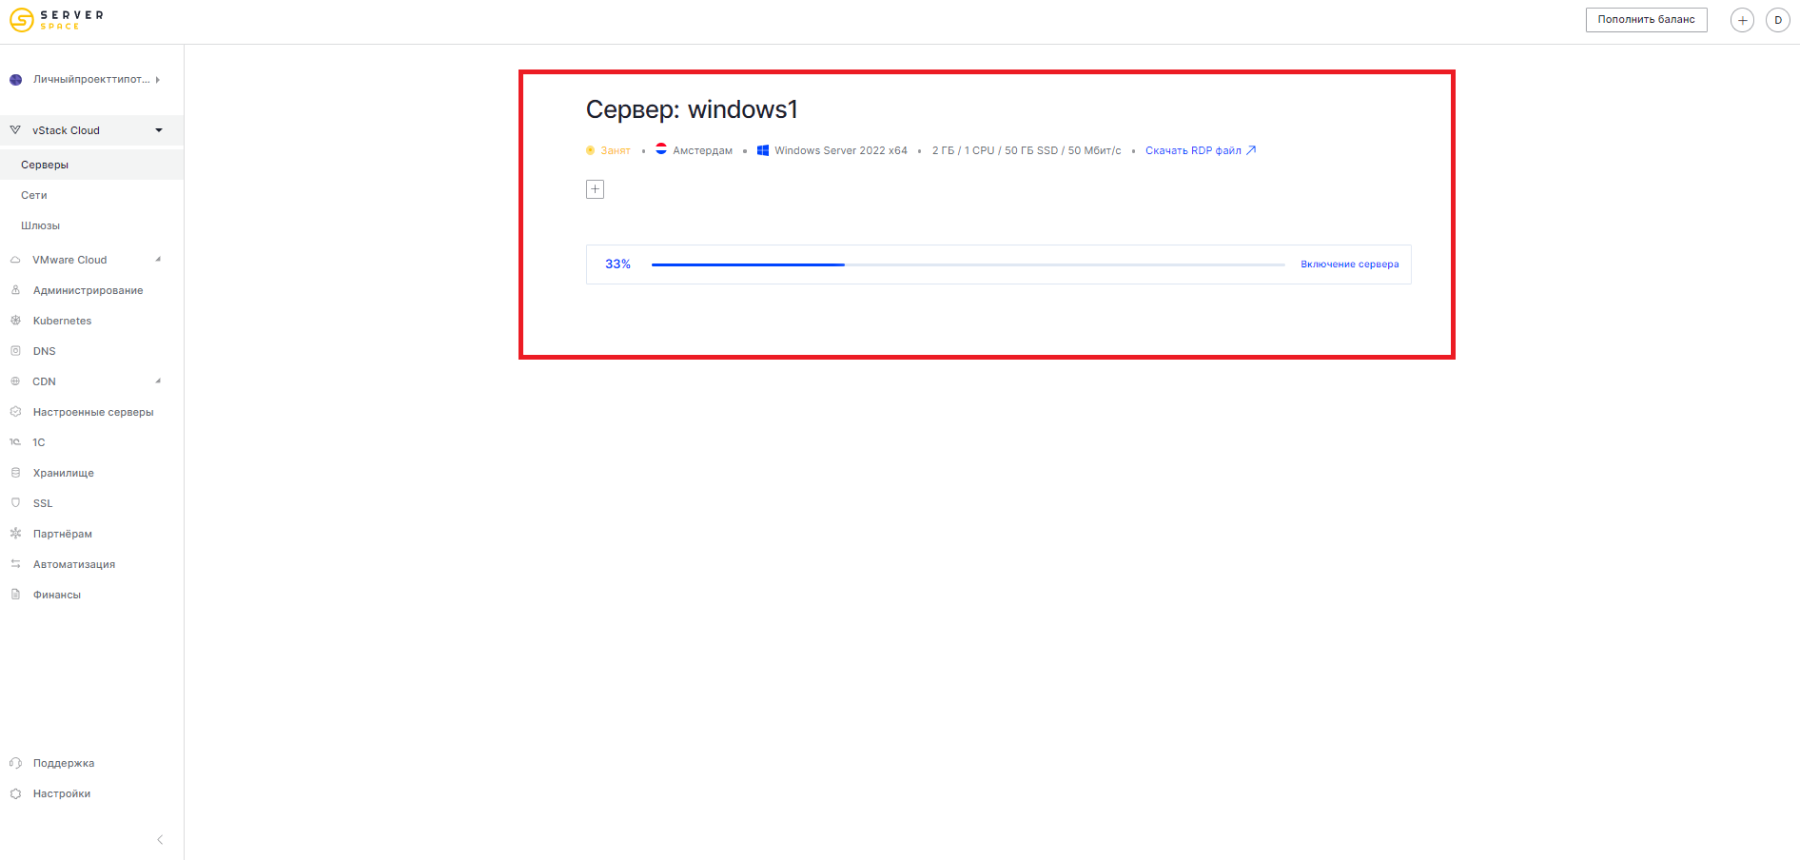Click the 1C icon in sidebar
Screen dimensions: 1800x860
(15, 442)
